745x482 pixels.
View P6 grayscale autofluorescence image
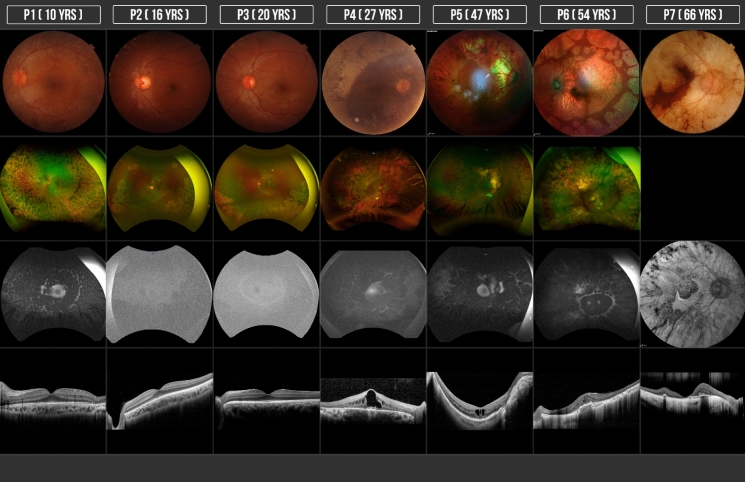click(587, 294)
